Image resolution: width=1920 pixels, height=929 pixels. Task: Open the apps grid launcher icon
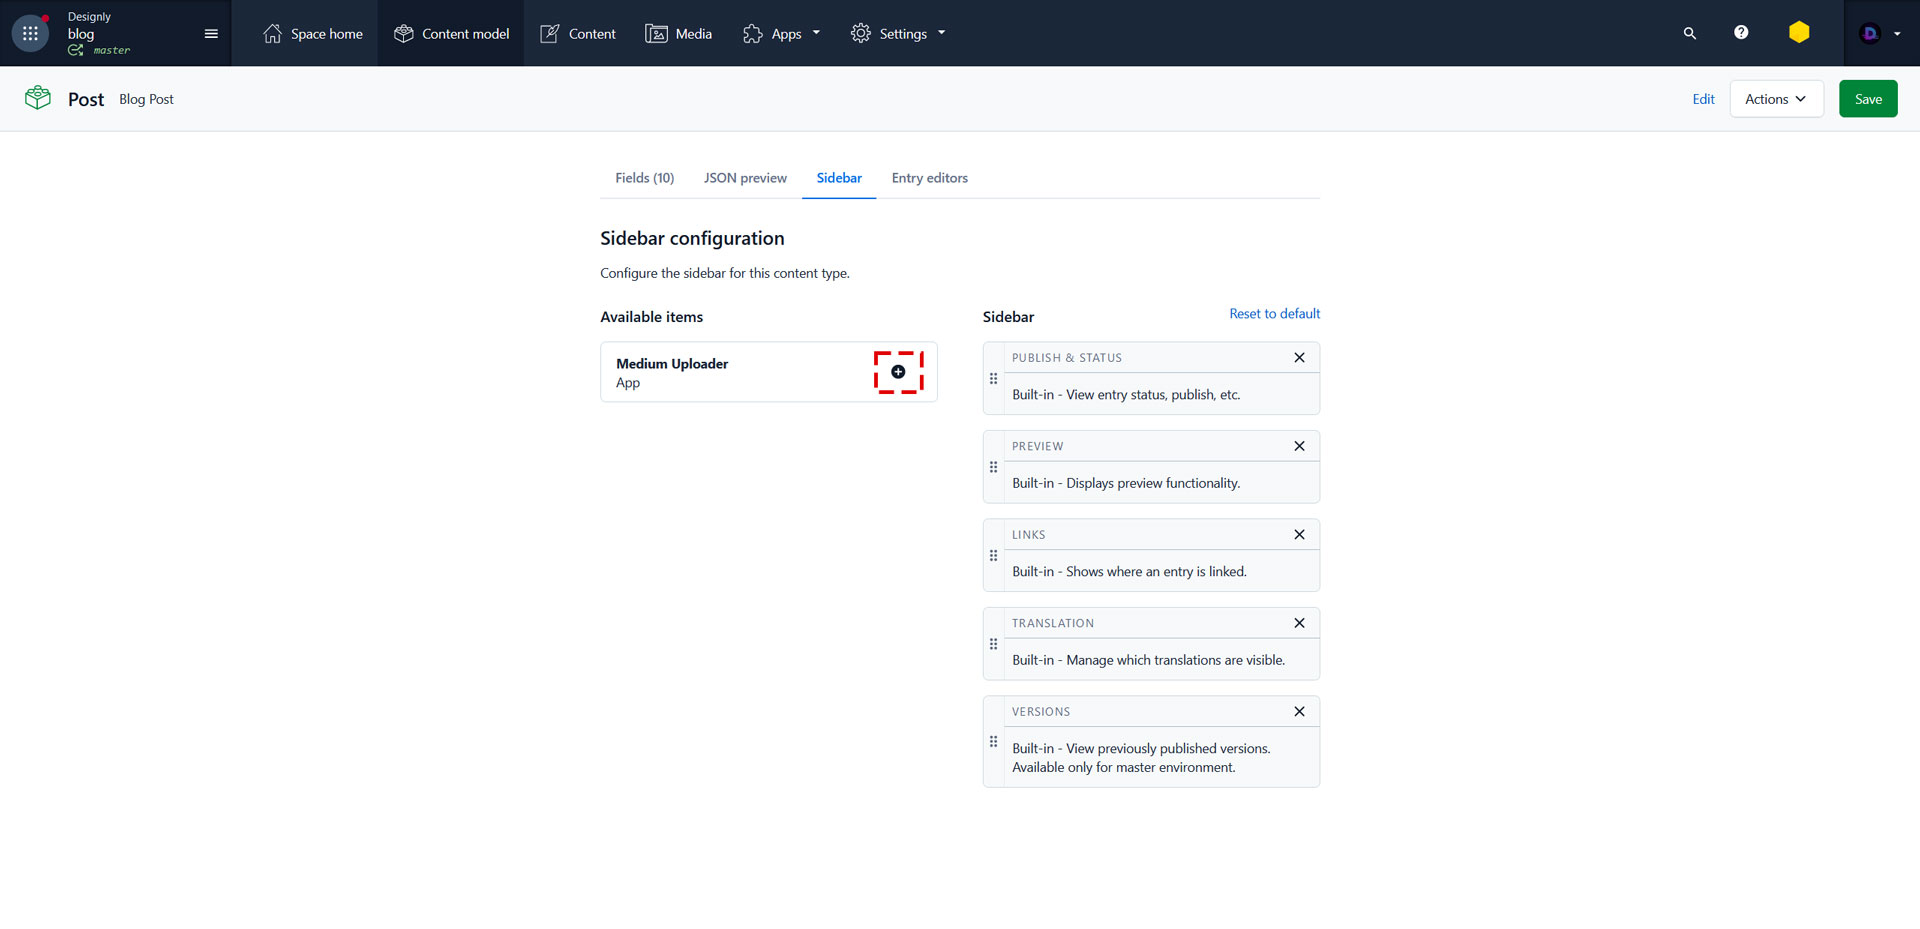30,33
